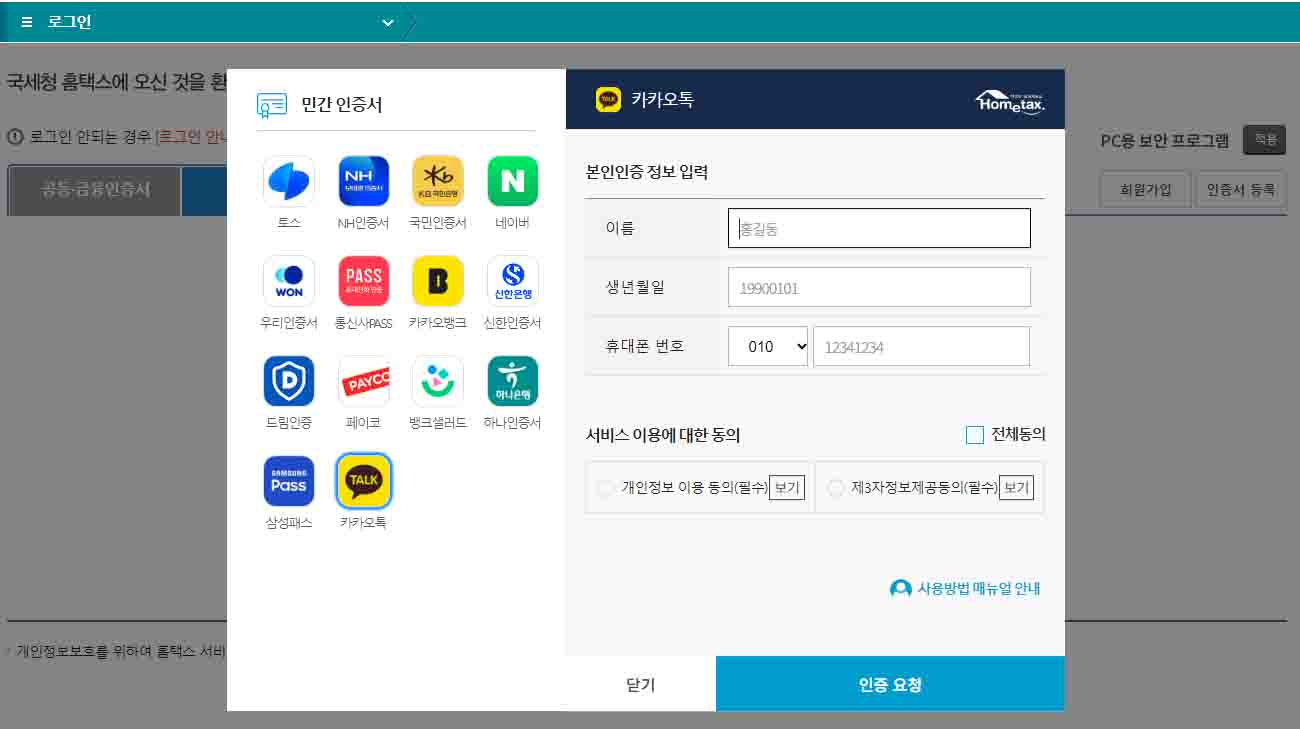This screenshot has height=729, width=1300.
Task: Select the Samsung Pass (삼성패스) icon
Action: (x=289, y=481)
